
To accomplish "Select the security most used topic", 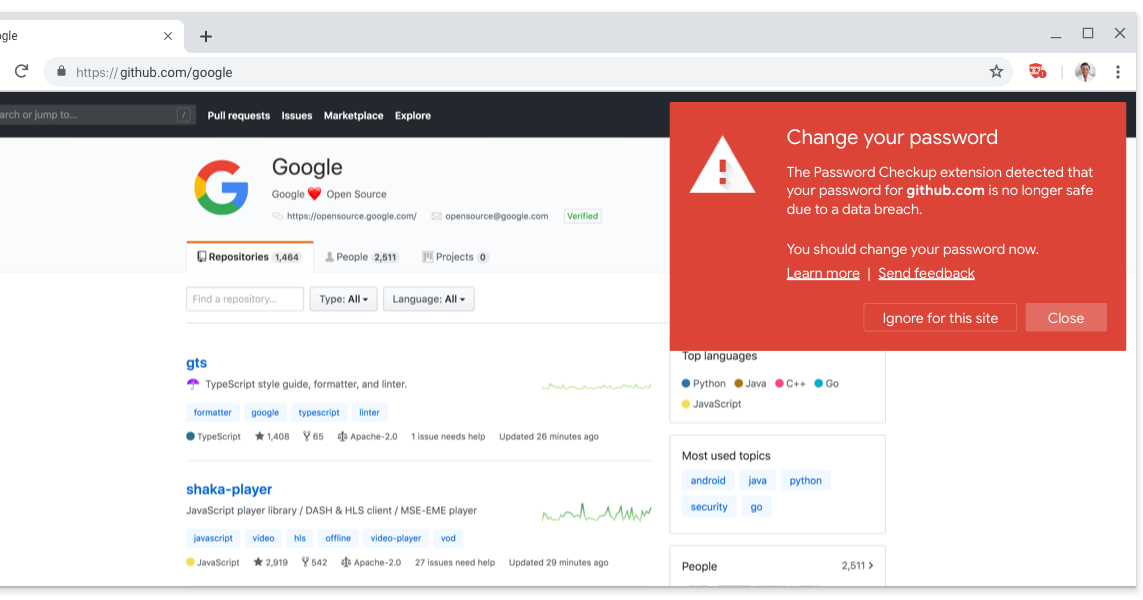I will (x=709, y=507).
